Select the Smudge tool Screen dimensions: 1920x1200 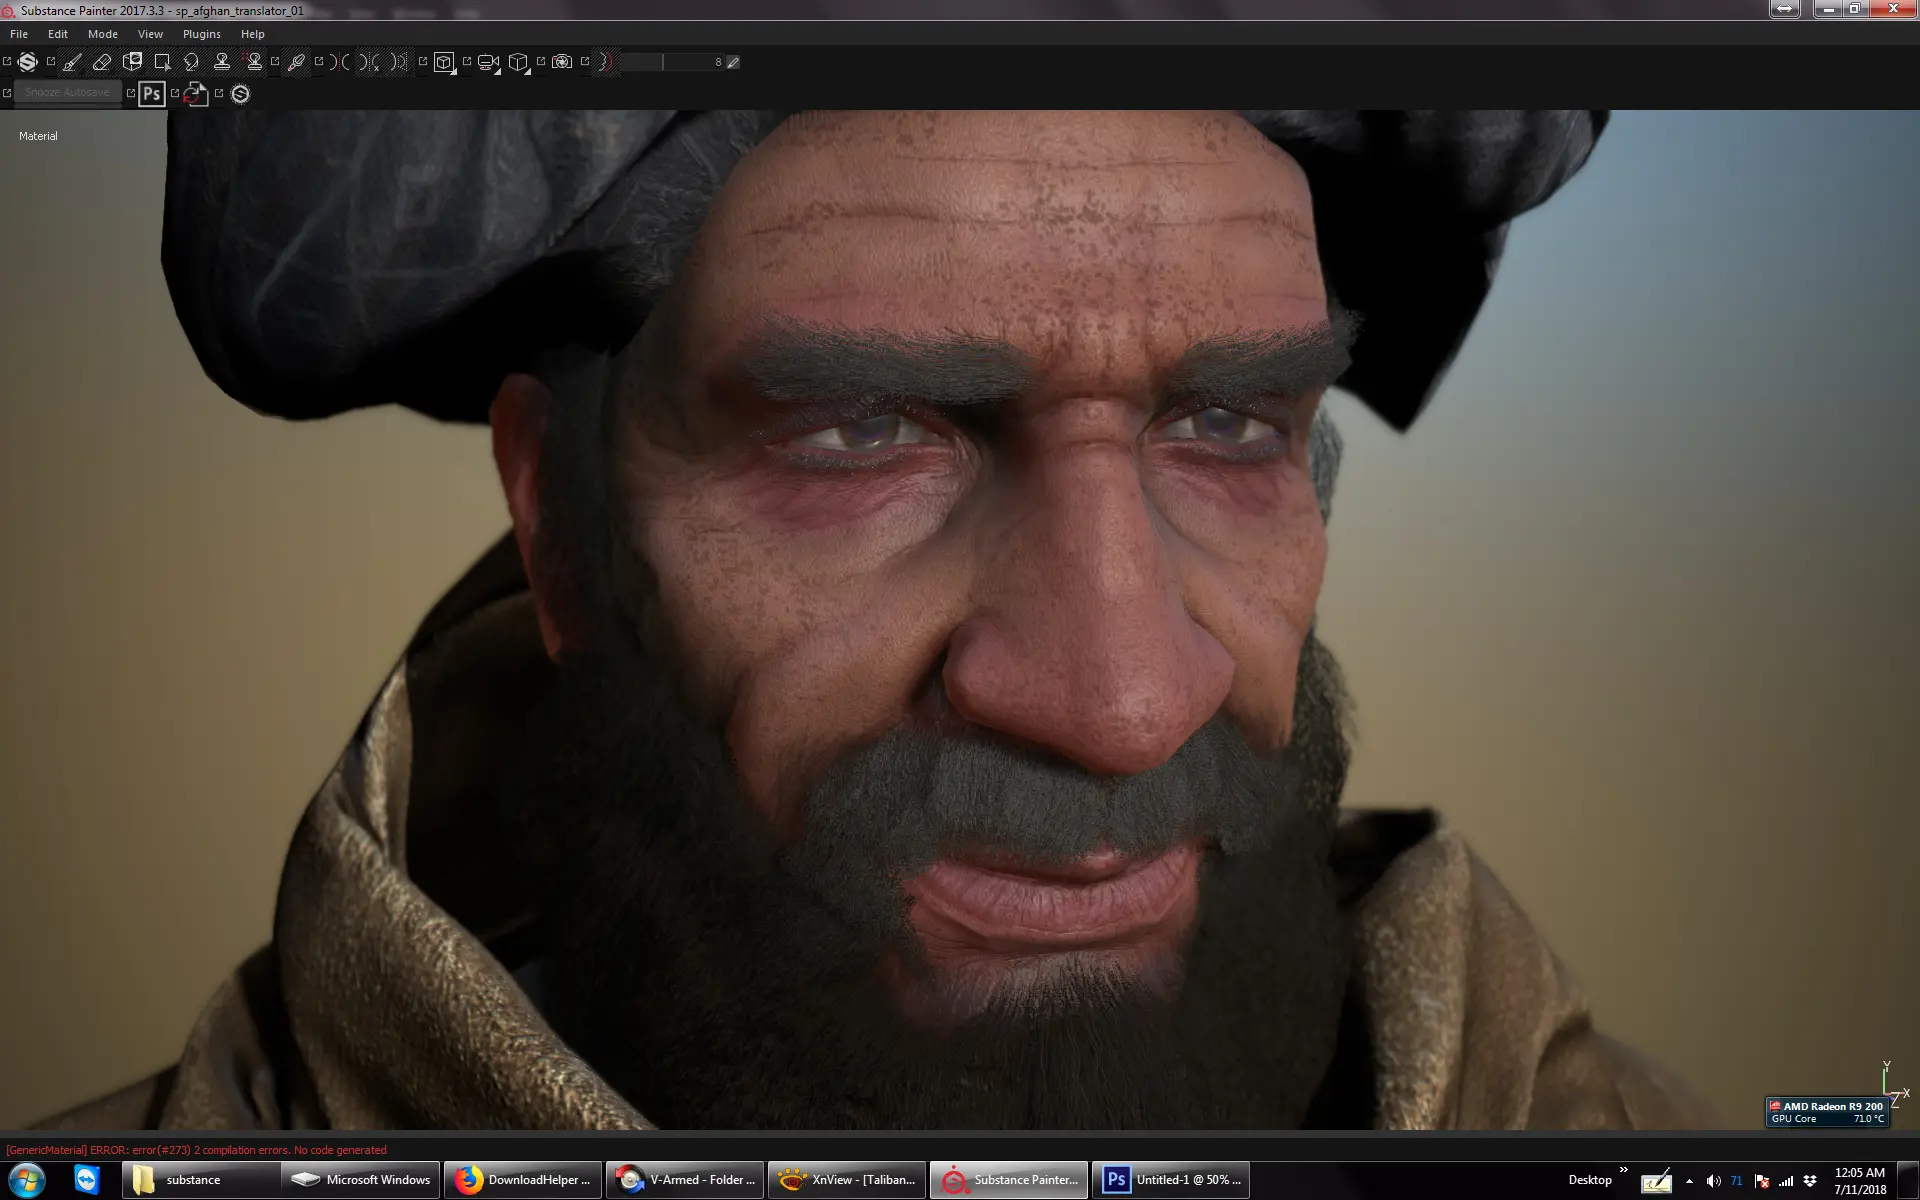point(192,62)
